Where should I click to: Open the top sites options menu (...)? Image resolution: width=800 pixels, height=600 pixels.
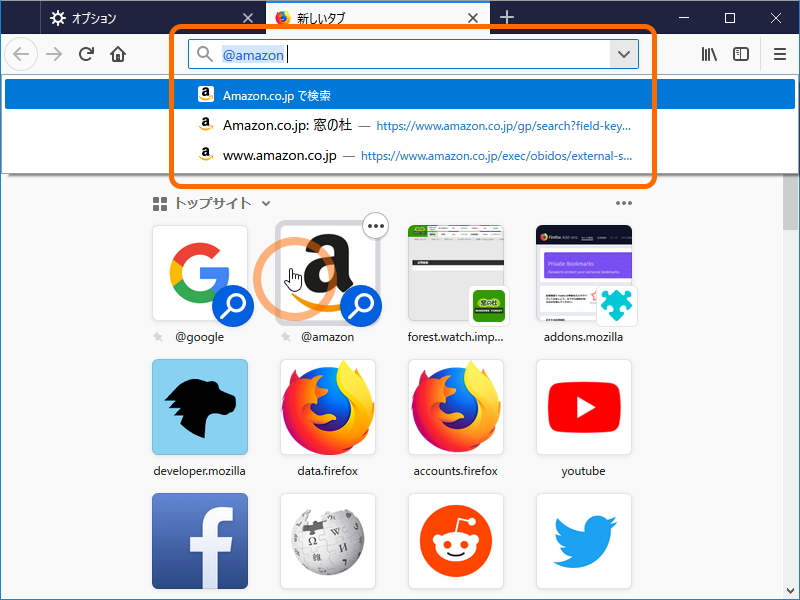point(624,202)
